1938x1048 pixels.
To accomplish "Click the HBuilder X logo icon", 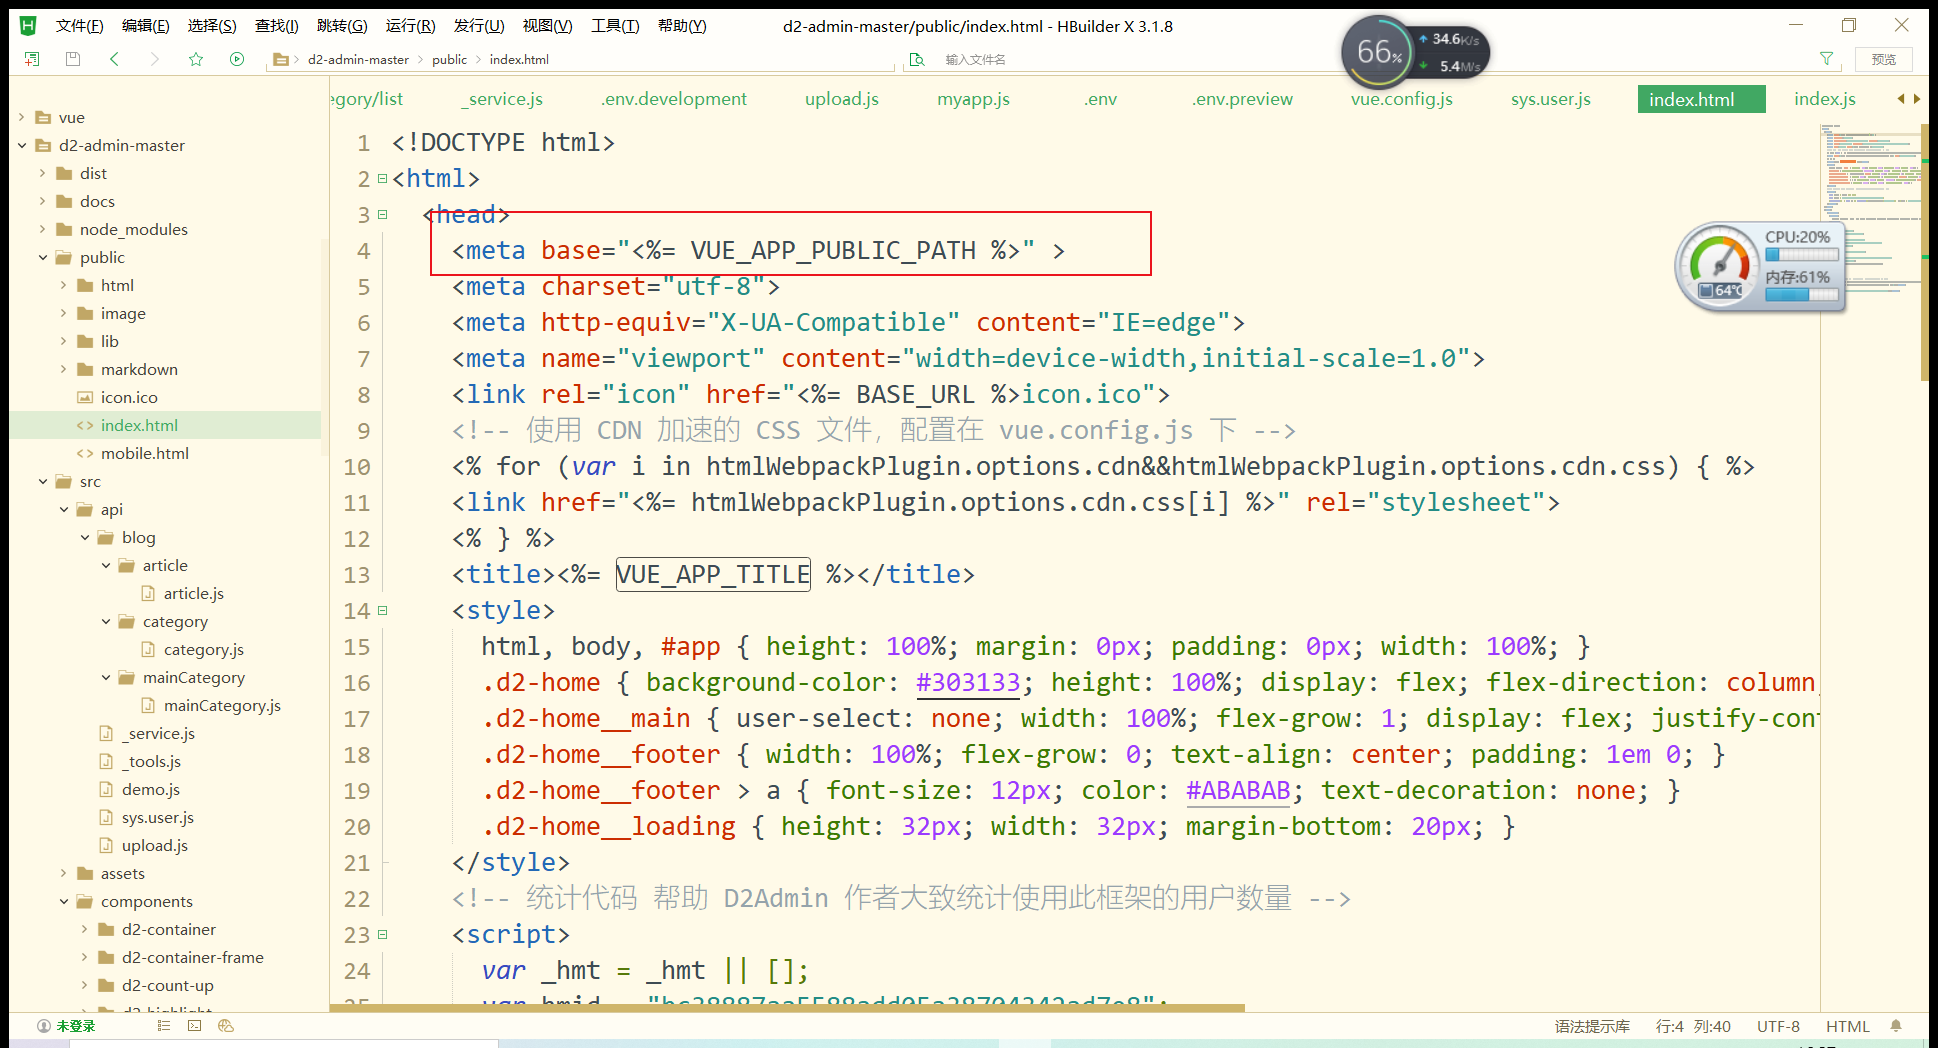I will [x=28, y=26].
